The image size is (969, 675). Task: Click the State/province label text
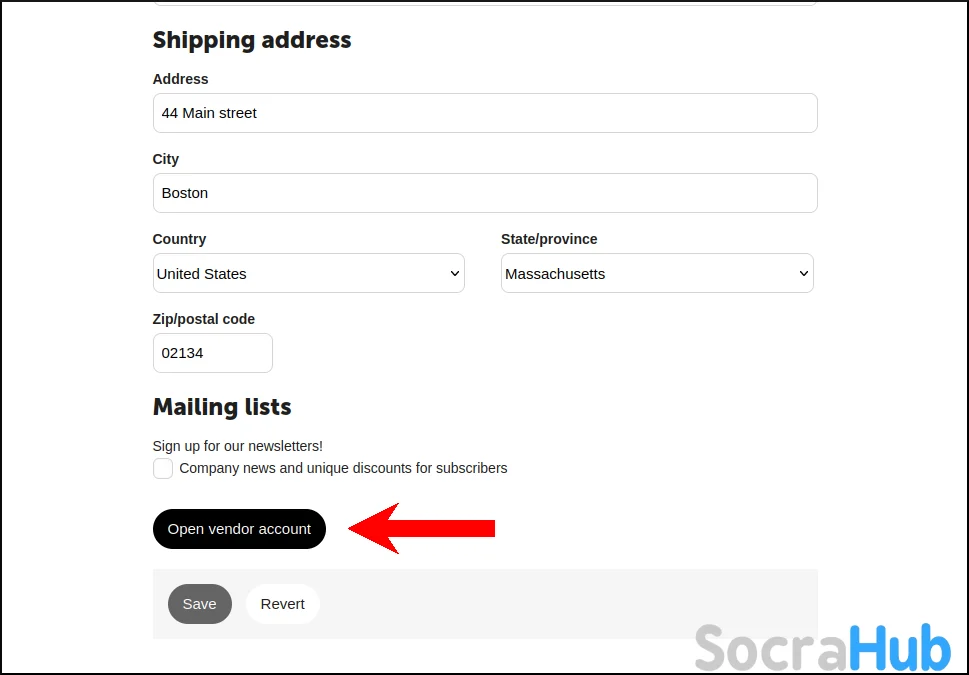[549, 239]
